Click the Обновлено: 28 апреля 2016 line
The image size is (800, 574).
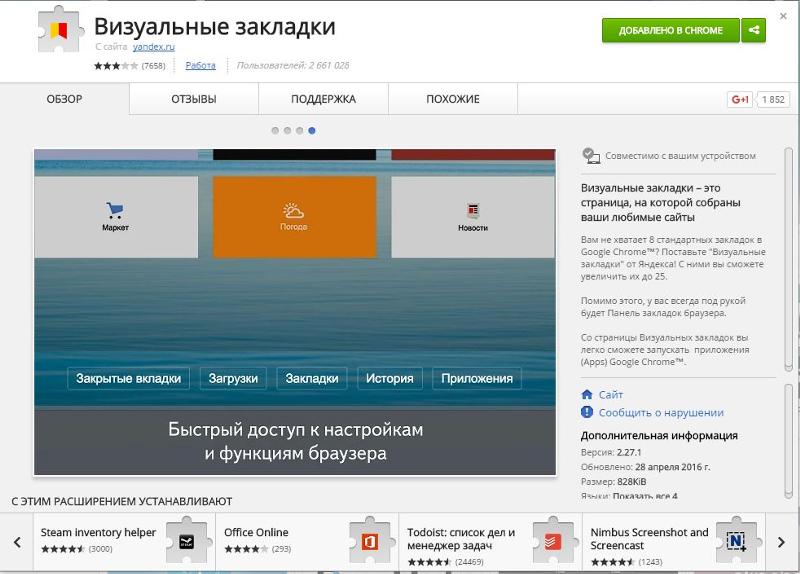pos(645,467)
